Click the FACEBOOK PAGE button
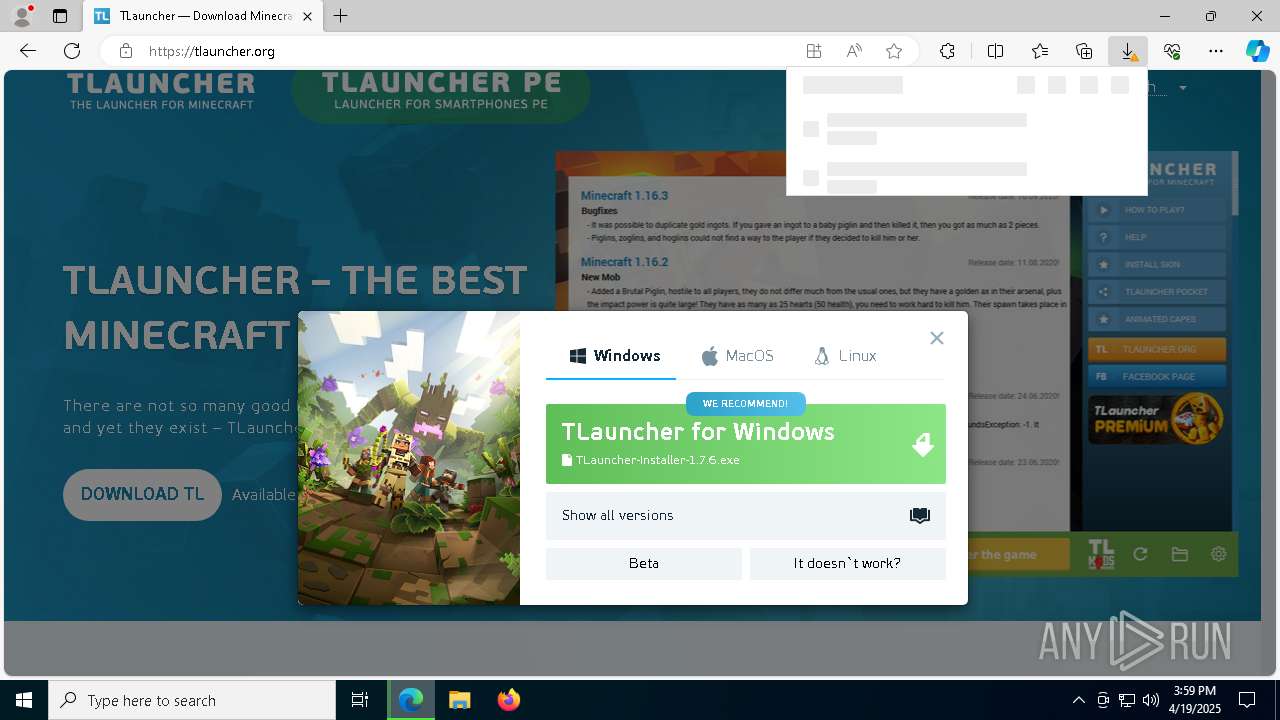Viewport: 1280px width, 720px height. (x=1156, y=377)
